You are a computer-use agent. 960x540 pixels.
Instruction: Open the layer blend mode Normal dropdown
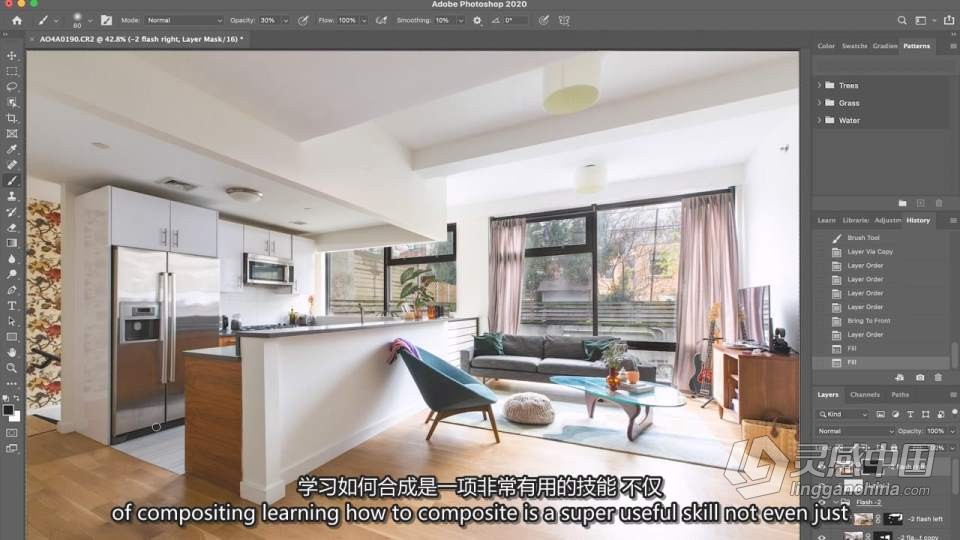click(855, 431)
